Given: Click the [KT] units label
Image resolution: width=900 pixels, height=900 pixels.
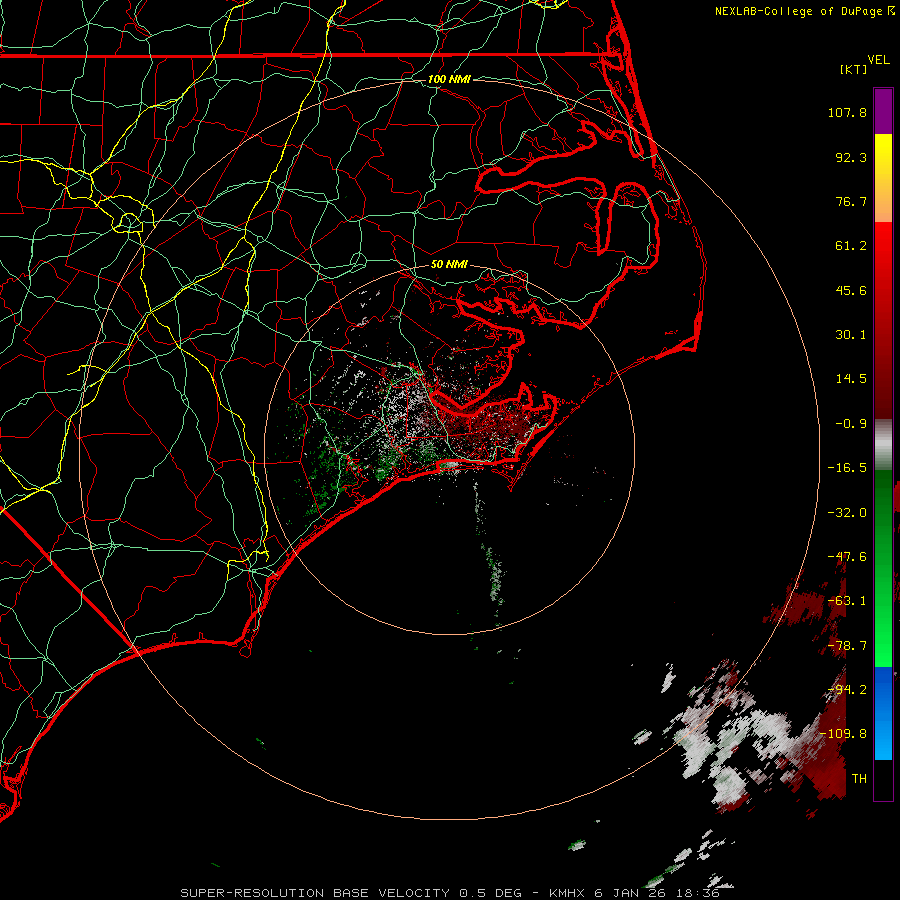Looking at the screenshot, I should [x=854, y=69].
